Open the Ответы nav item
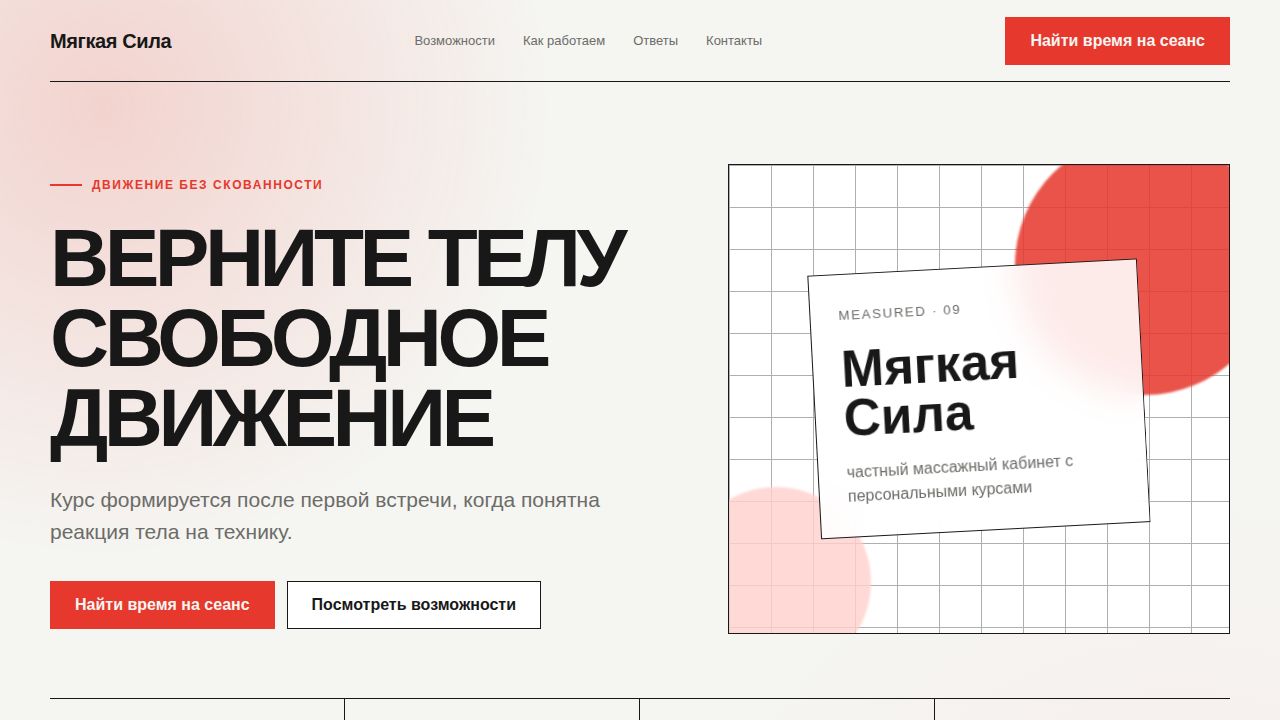The image size is (1280, 720). tap(655, 41)
